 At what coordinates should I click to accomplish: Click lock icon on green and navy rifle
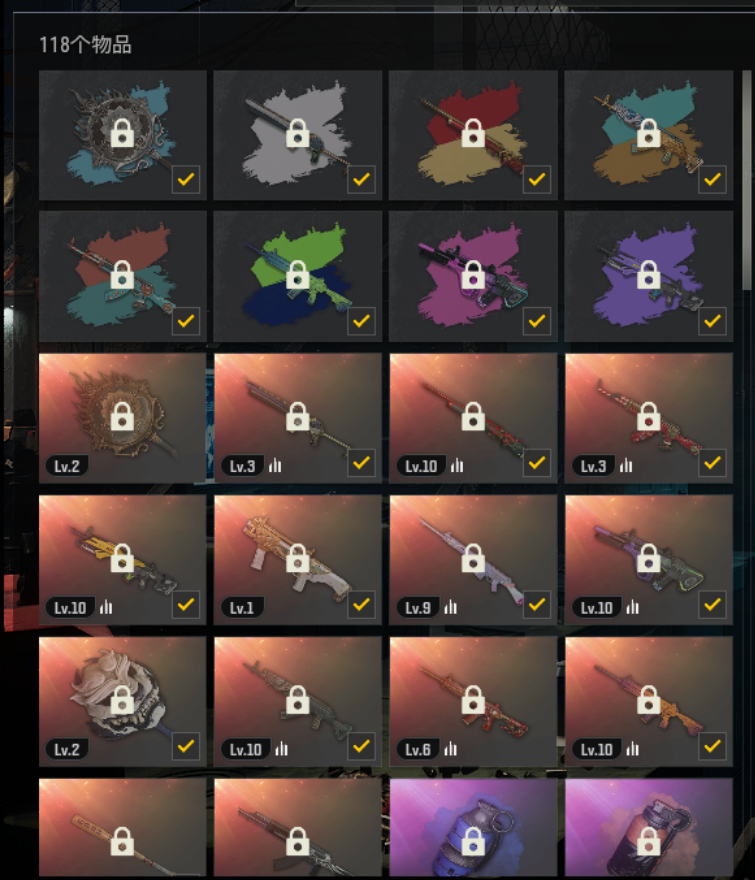(x=298, y=275)
